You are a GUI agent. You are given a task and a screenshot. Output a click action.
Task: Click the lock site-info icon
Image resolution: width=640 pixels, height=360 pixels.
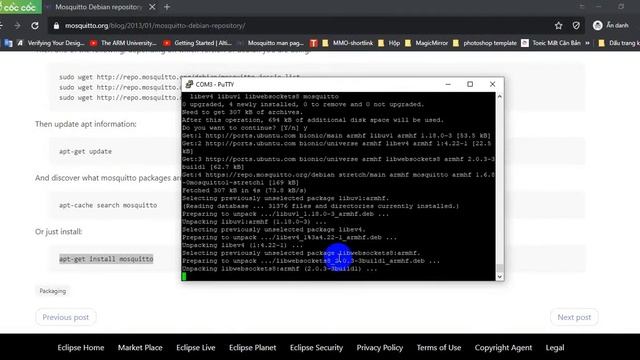pos(56,26)
